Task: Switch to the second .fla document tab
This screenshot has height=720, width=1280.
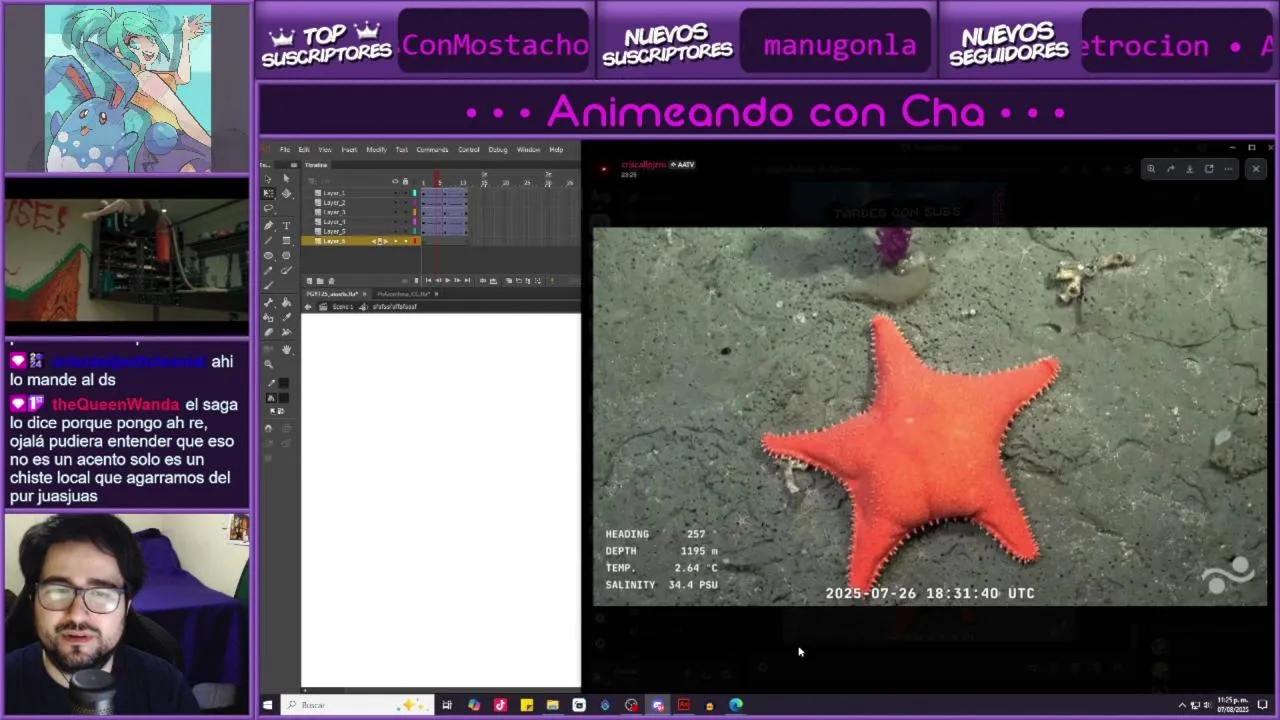Action: (x=404, y=294)
